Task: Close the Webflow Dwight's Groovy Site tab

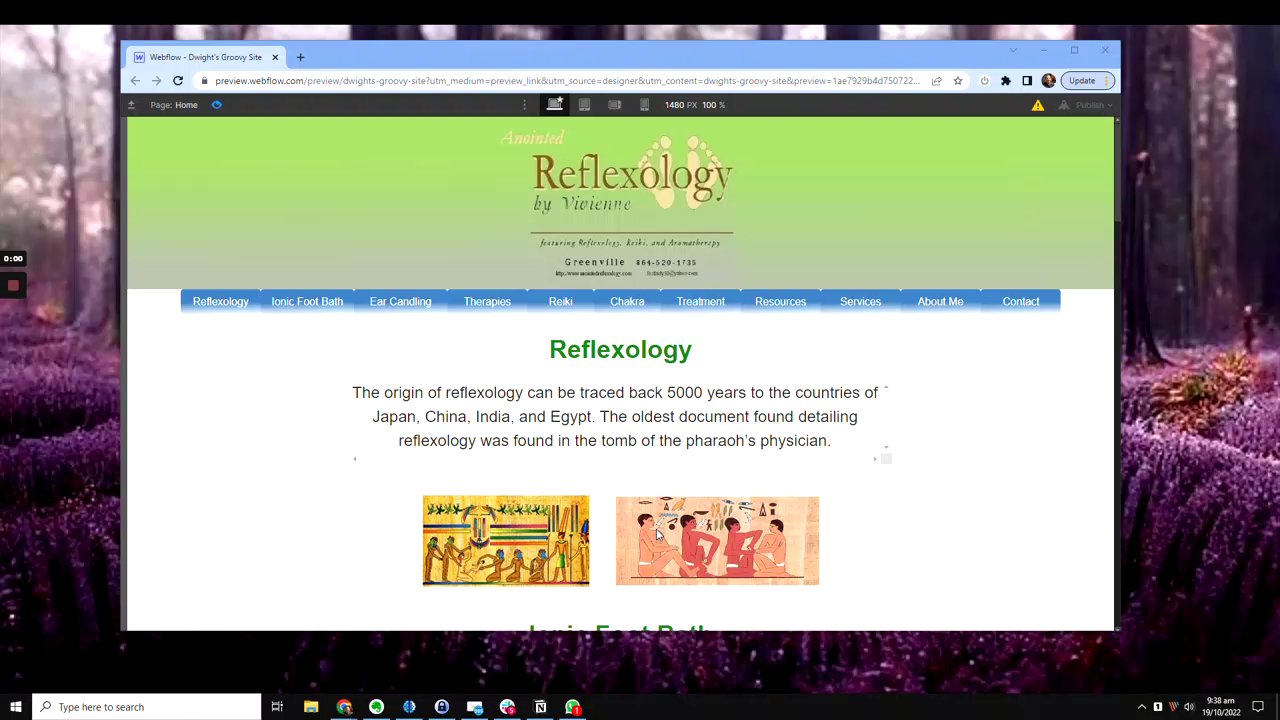Action: point(275,57)
